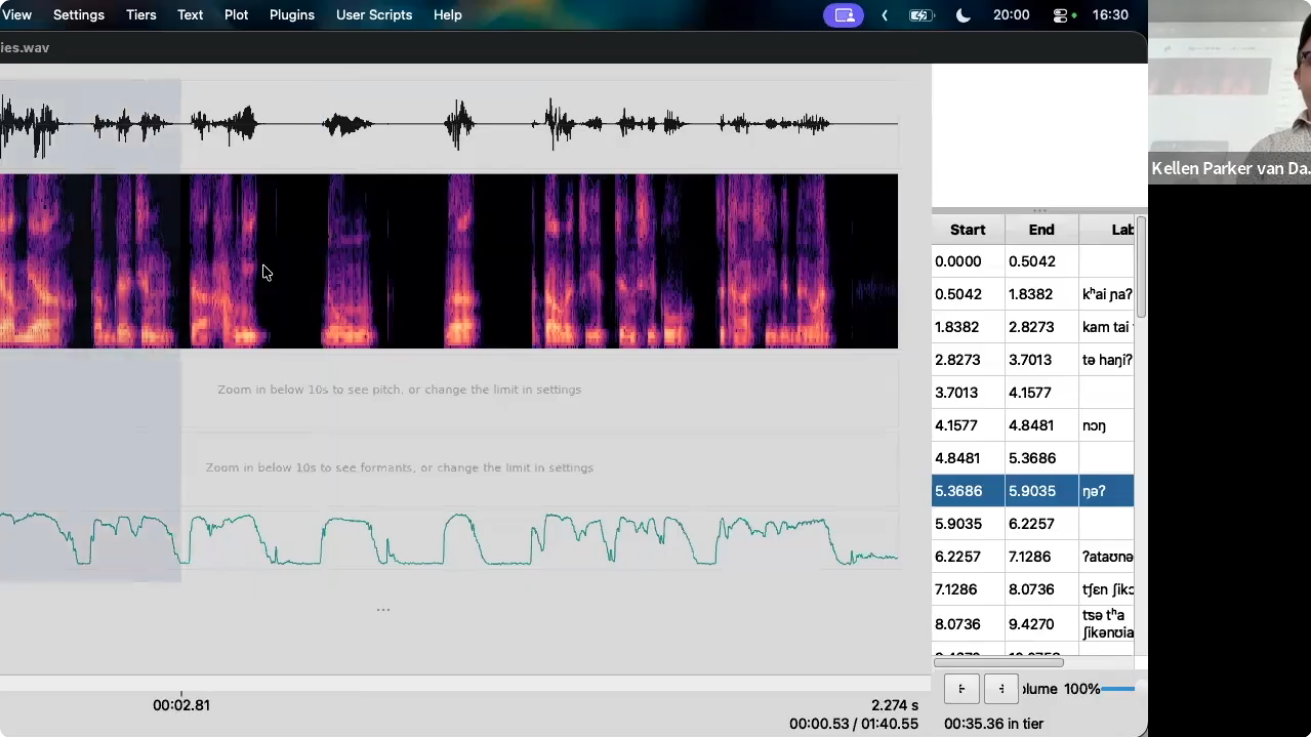
Task: Expand the collapsed panel ellipsis below intensity
Action: coord(383,609)
